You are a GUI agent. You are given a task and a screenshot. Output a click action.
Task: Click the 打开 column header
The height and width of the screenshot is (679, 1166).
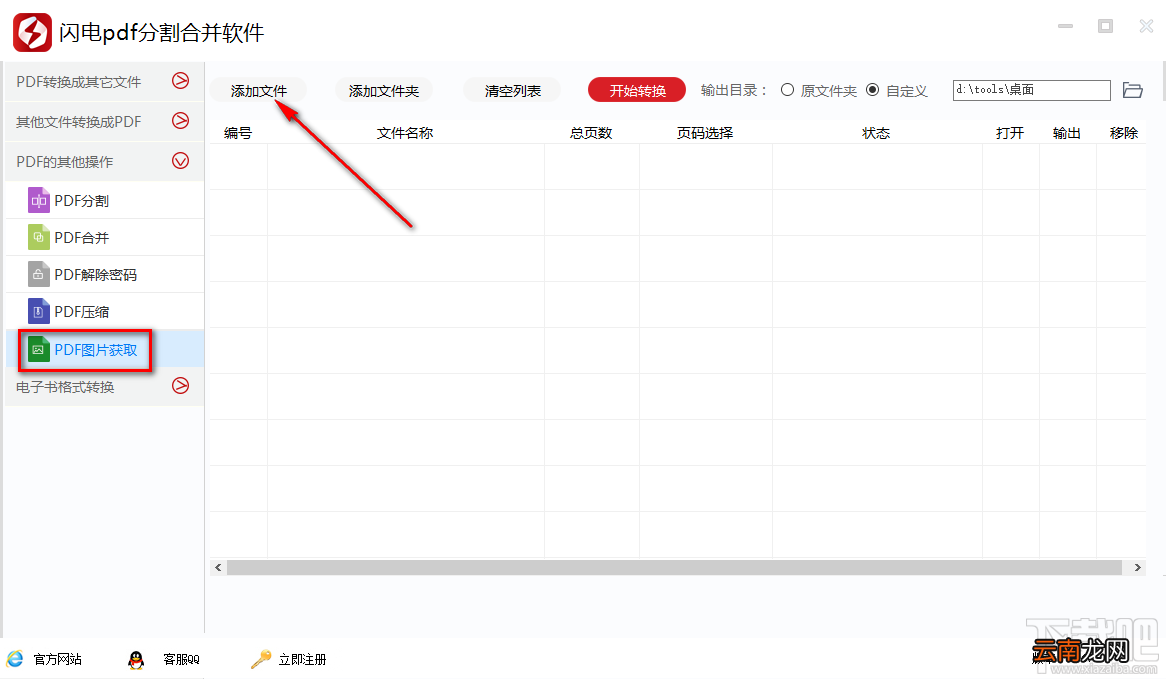(1010, 133)
